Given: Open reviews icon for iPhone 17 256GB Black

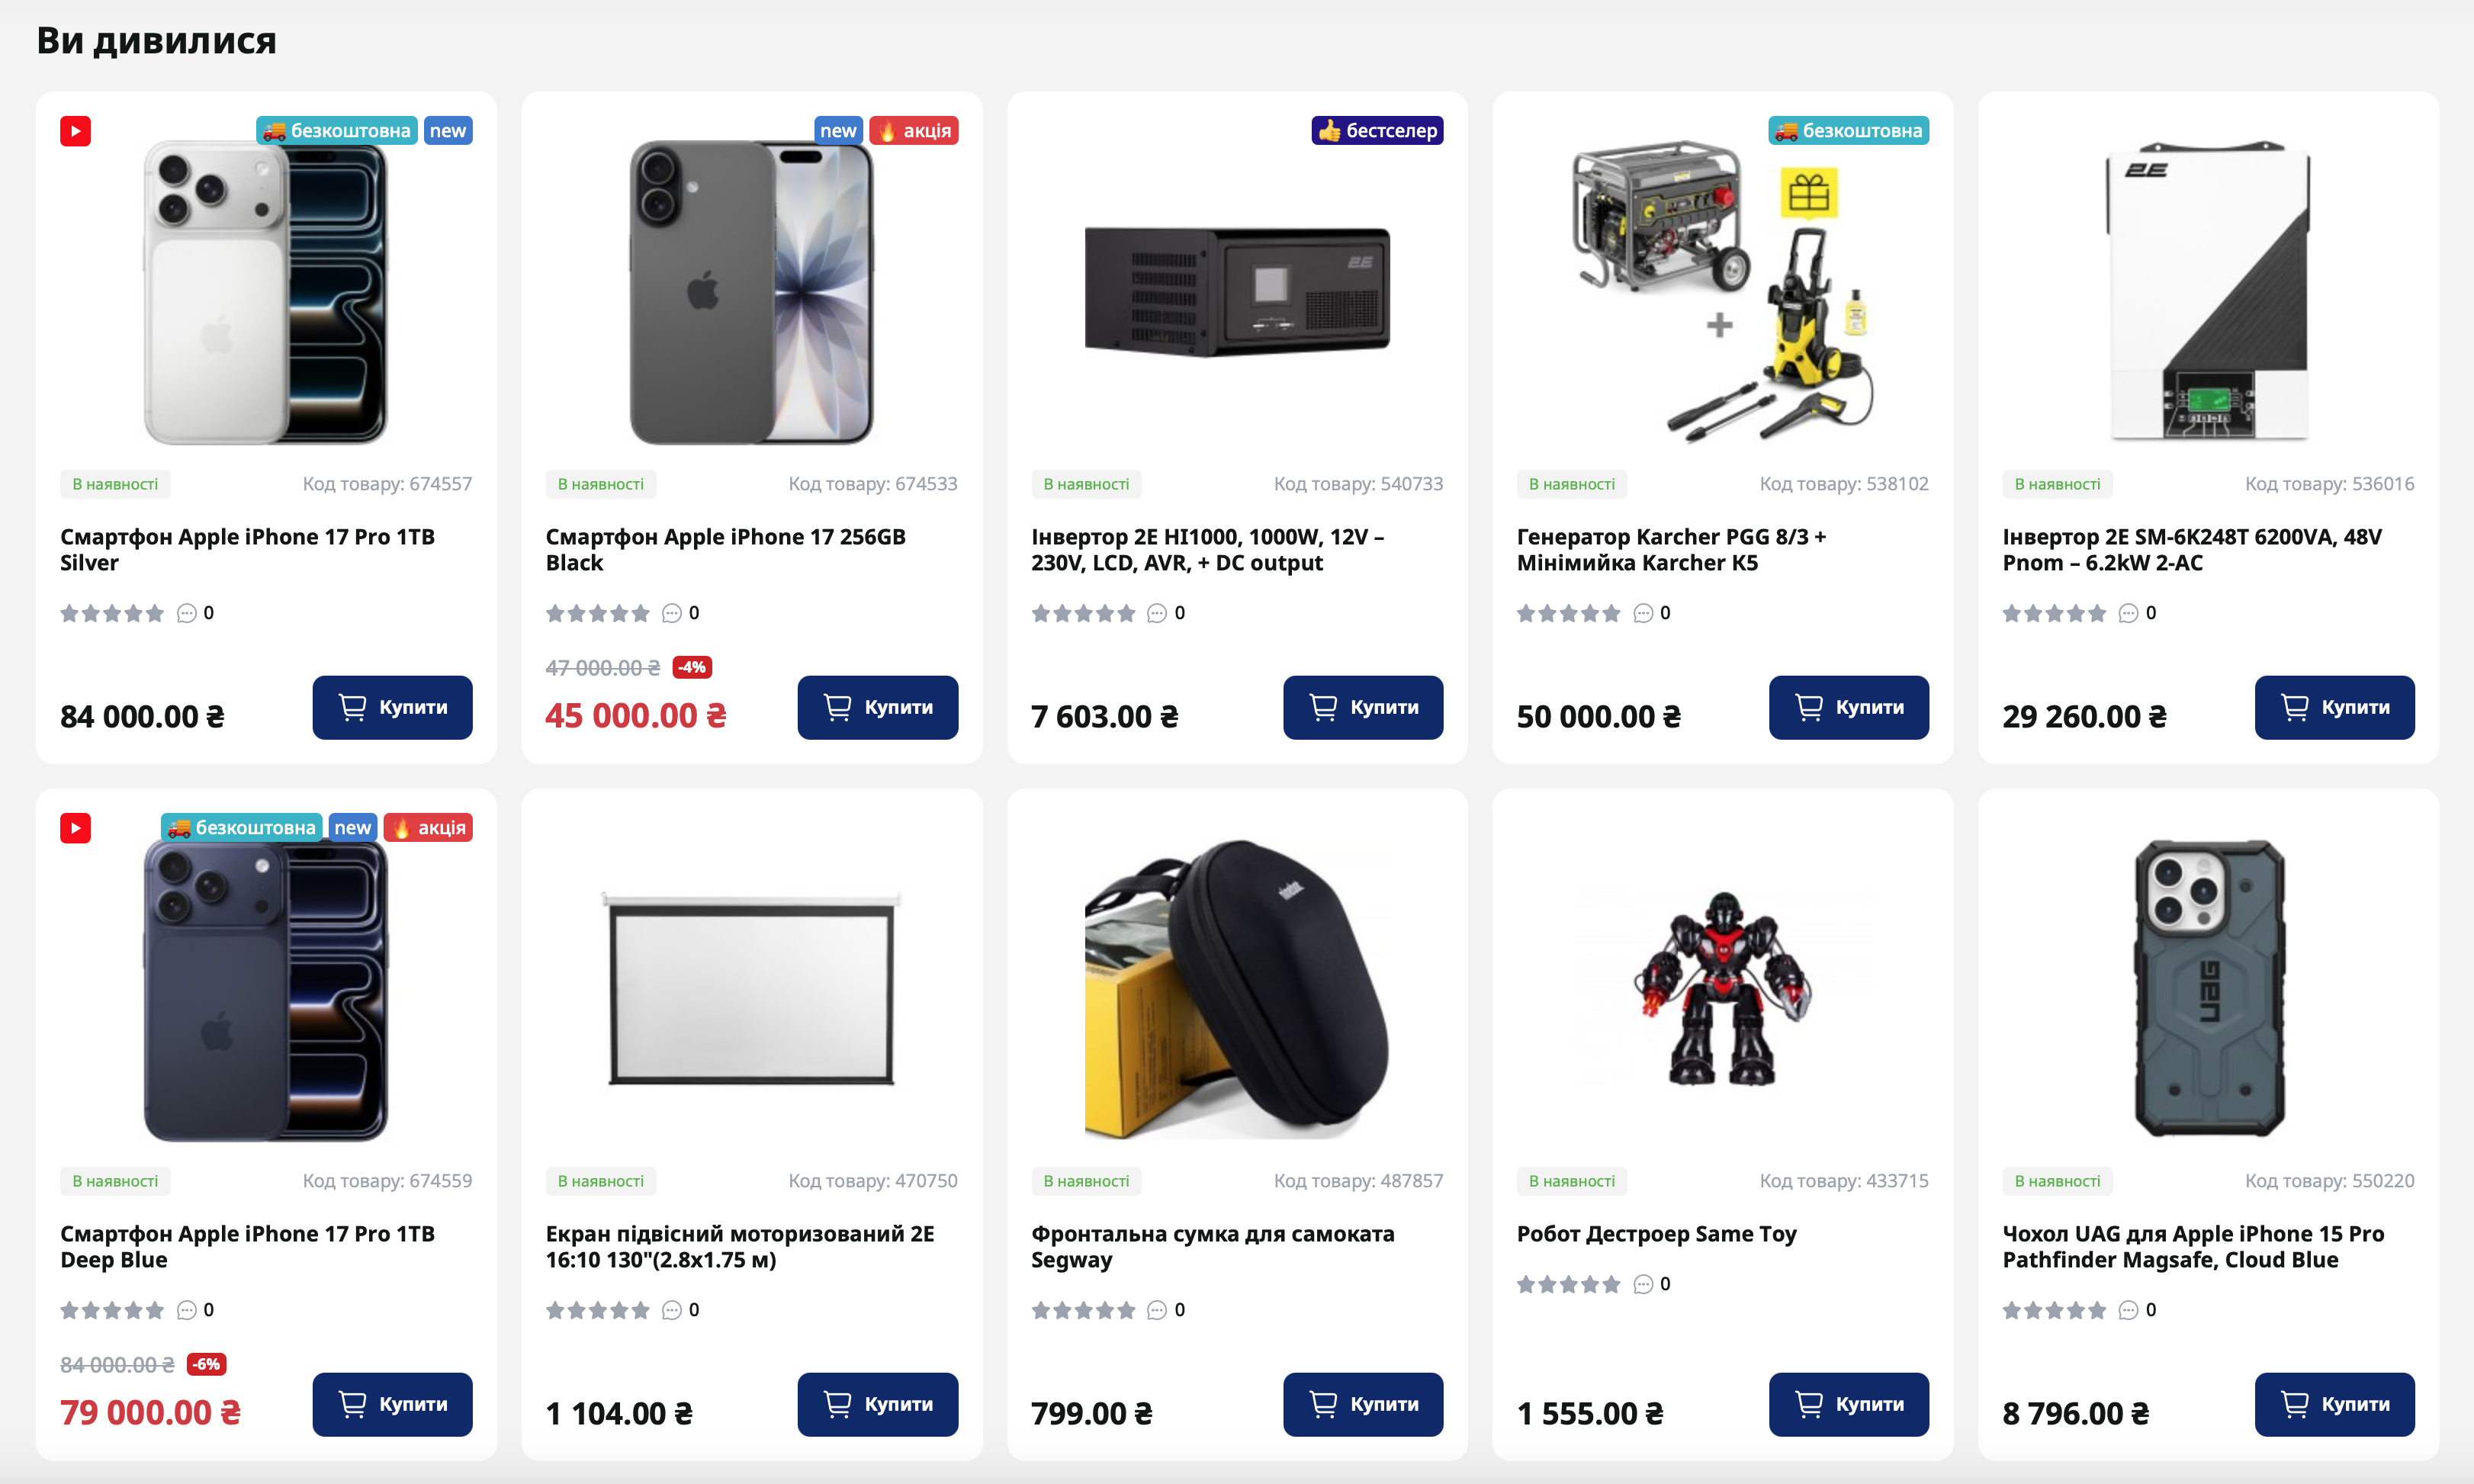Looking at the screenshot, I should [x=672, y=613].
